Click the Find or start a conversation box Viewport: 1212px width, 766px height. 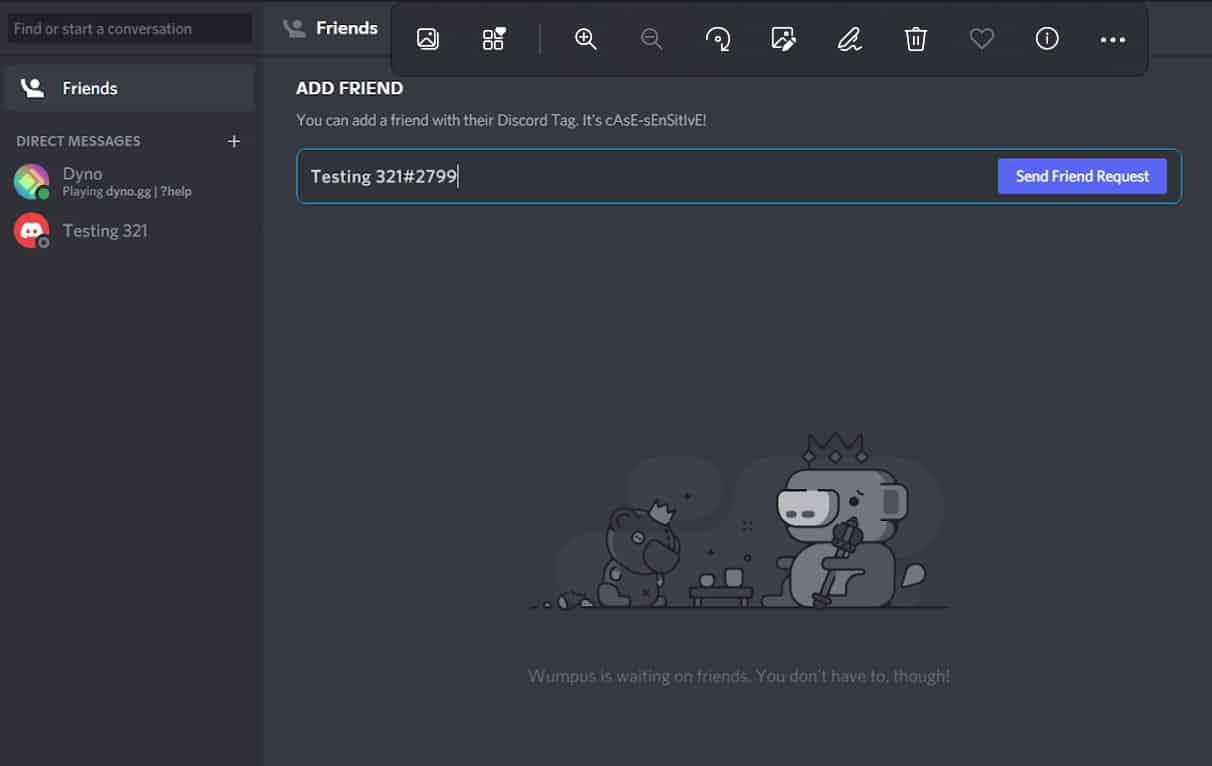pos(129,29)
